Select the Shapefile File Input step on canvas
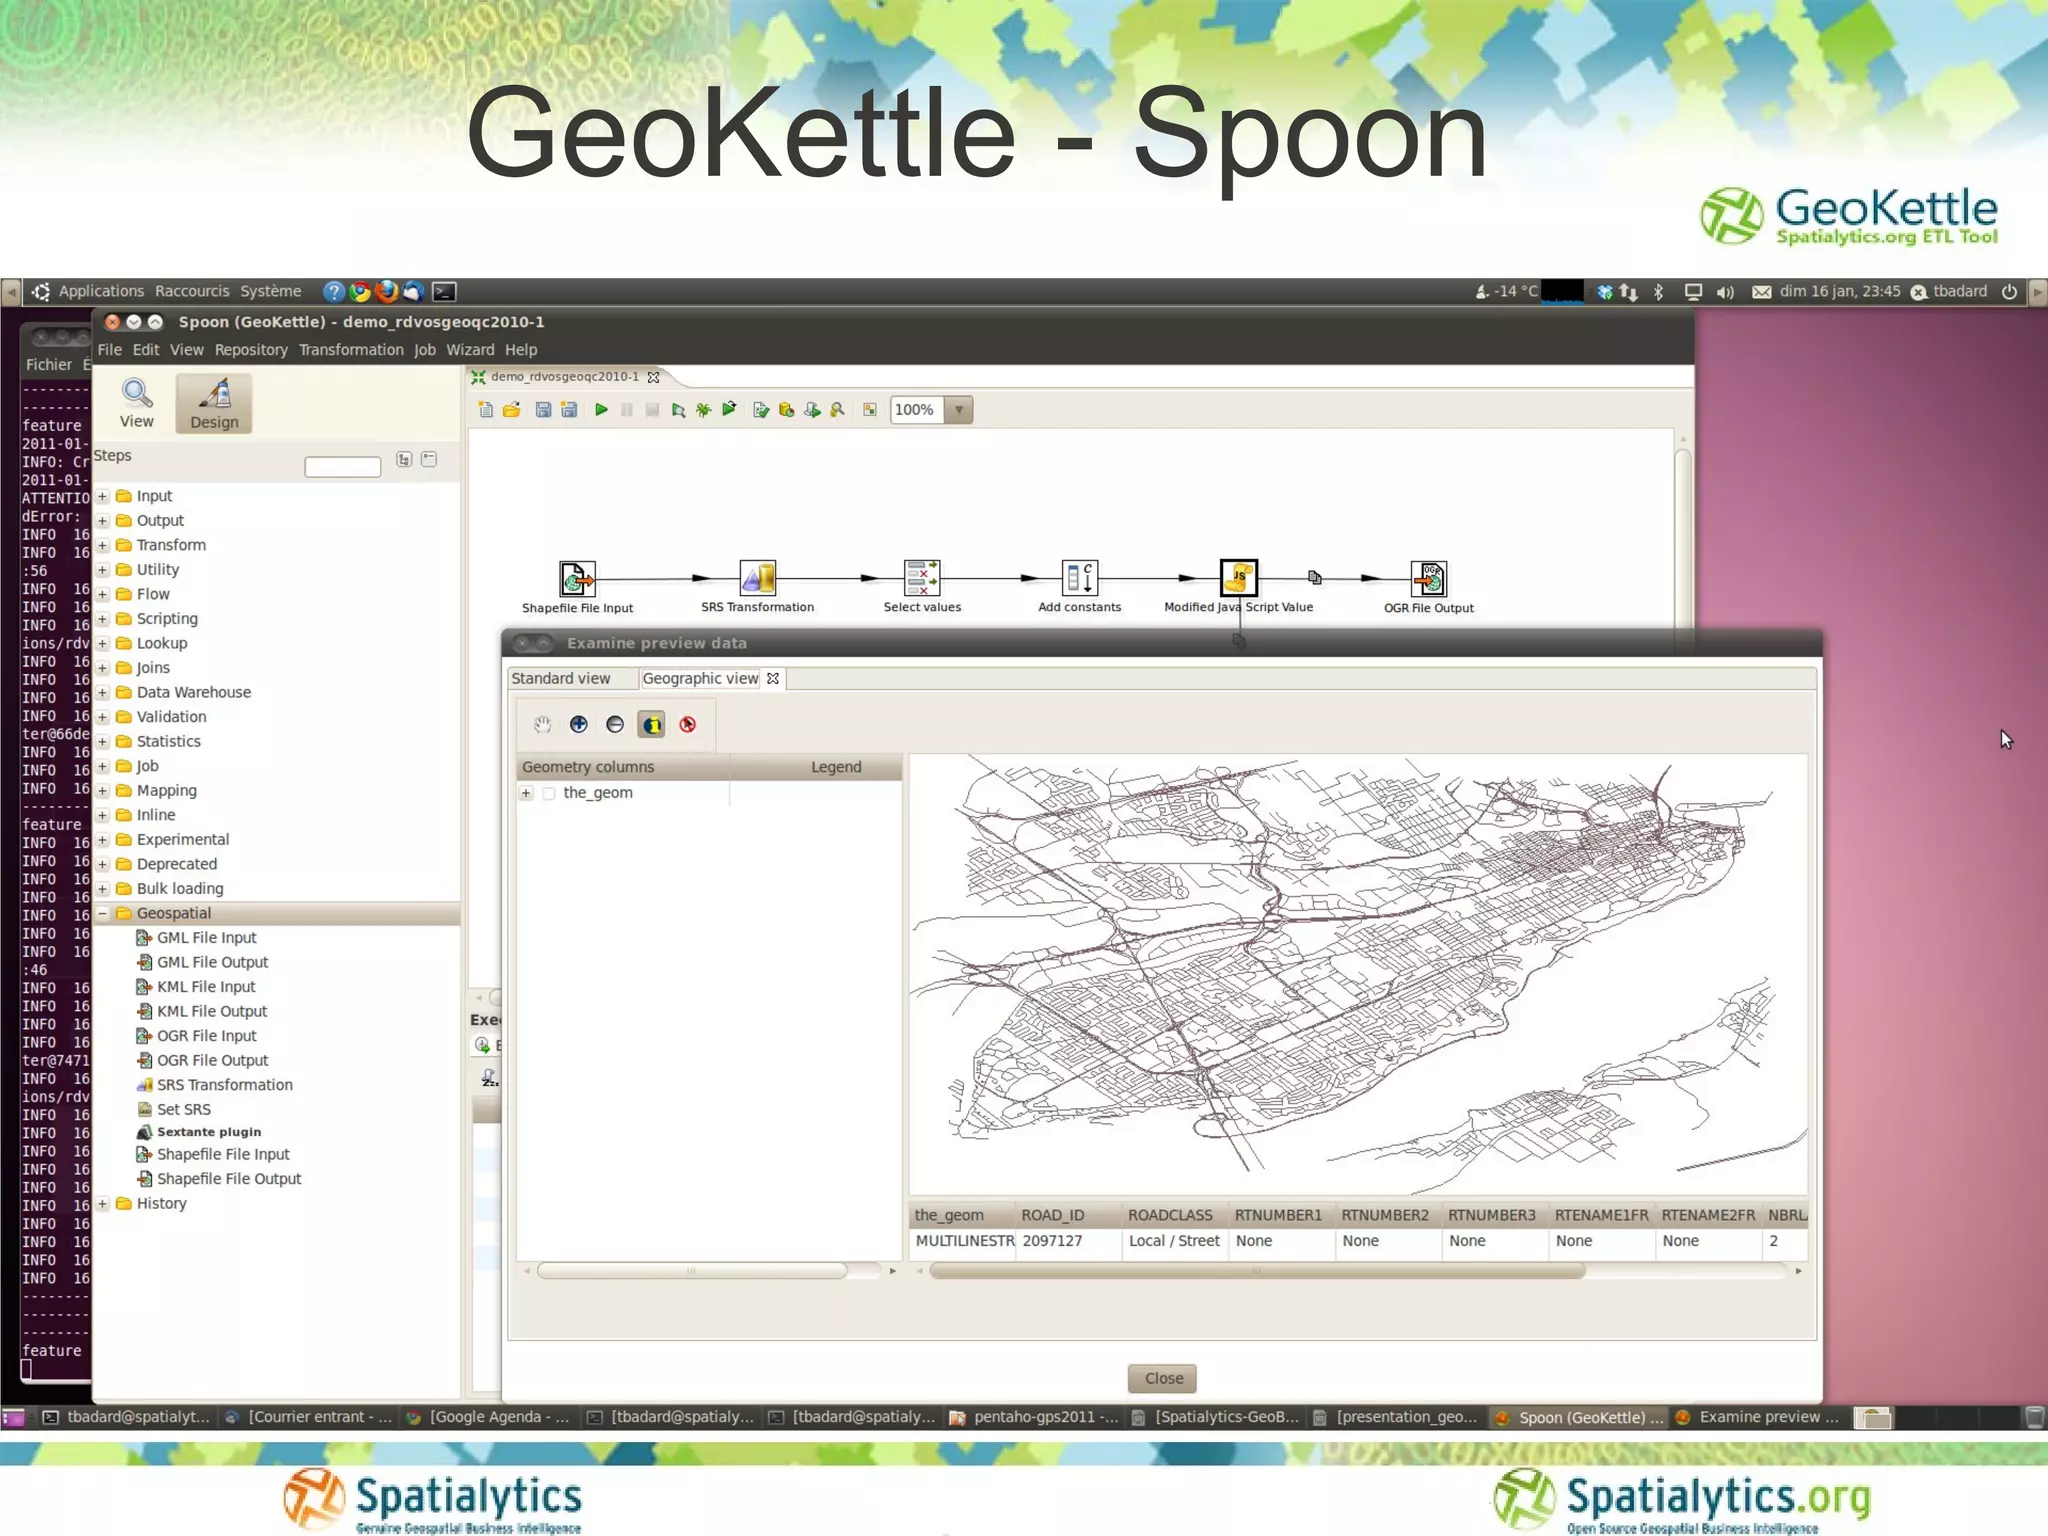This screenshot has width=2048, height=1536. click(x=577, y=578)
